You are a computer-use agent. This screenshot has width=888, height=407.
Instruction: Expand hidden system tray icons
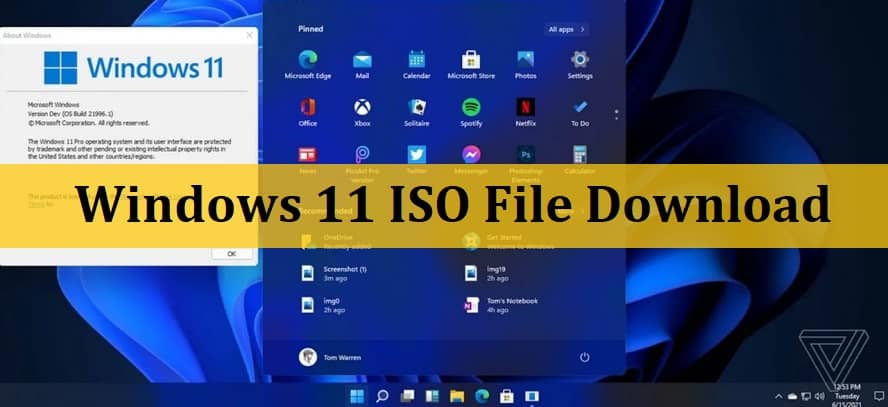pos(779,396)
